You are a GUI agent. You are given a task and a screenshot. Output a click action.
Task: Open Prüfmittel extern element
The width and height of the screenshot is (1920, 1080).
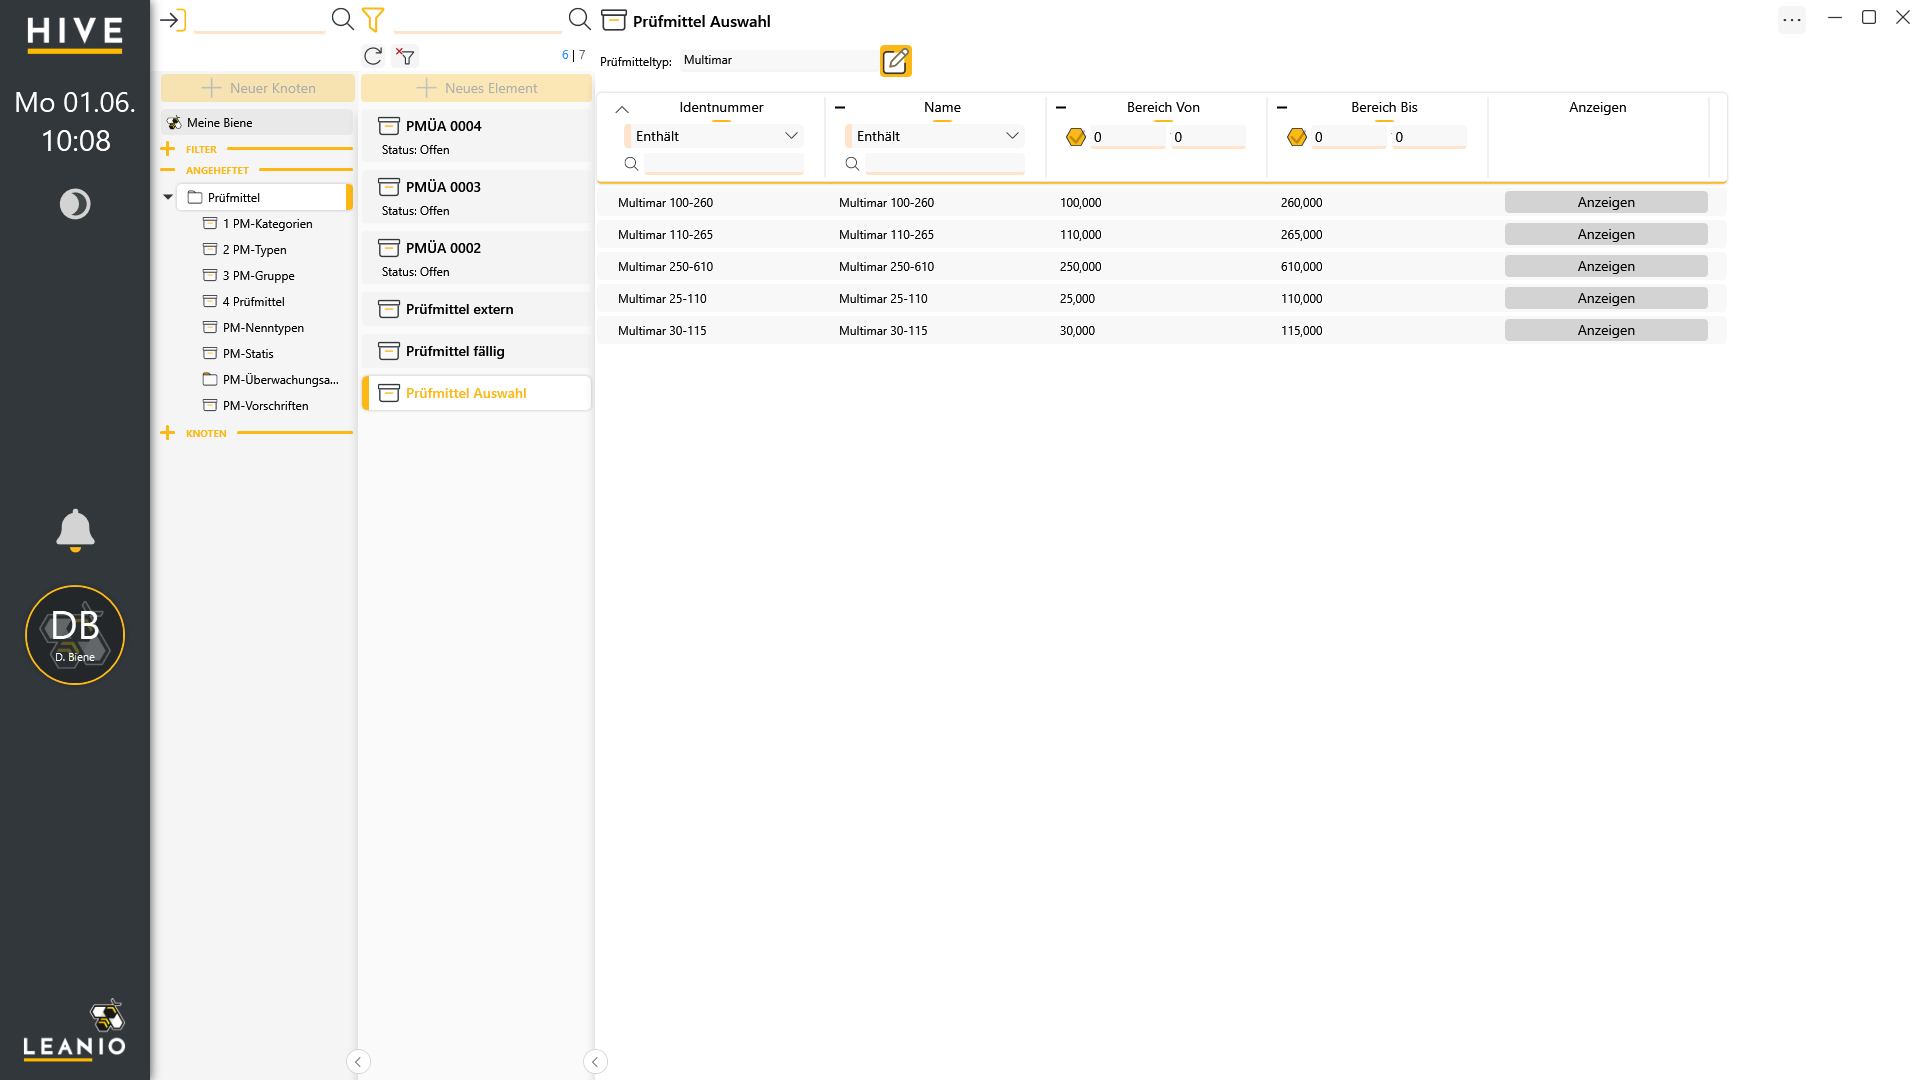[476, 309]
